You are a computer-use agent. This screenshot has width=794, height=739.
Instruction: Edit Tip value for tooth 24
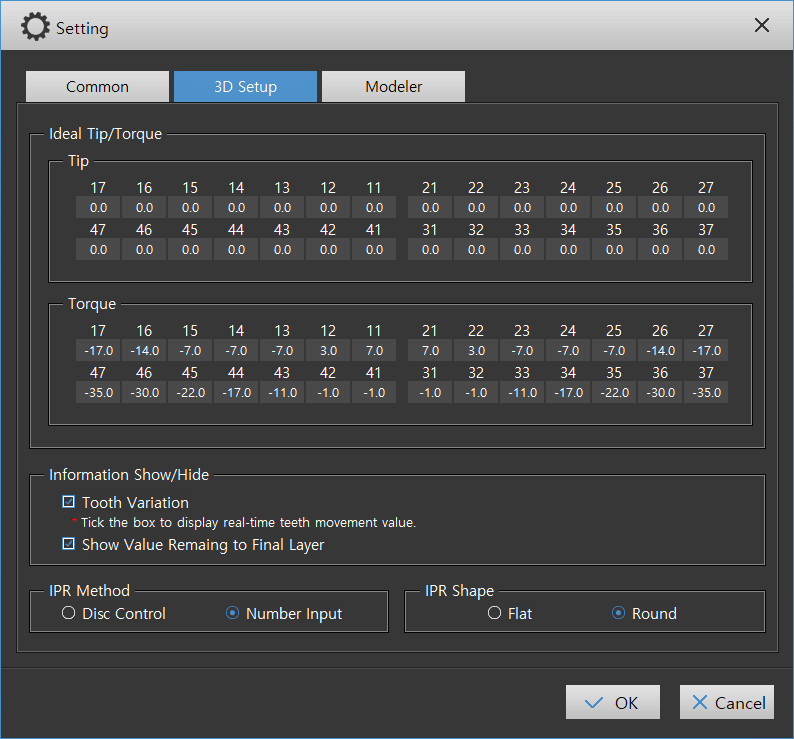(x=568, y=208)
